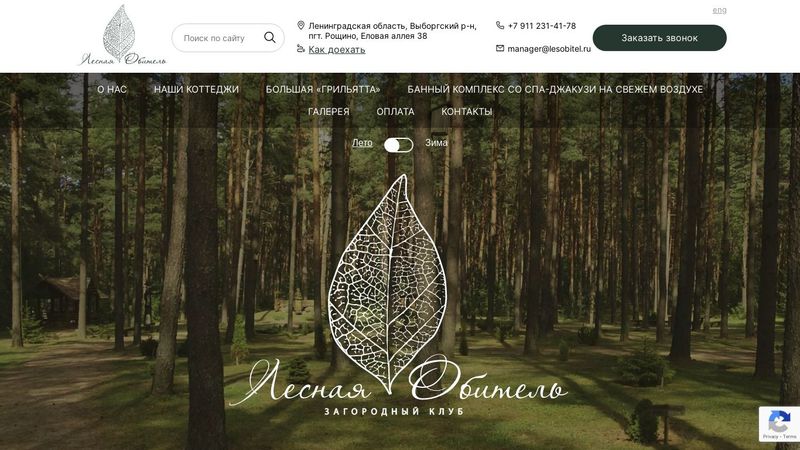Click the route icon beside Как доехать
This screenshot has width=800, height=450.
point(301,49)
